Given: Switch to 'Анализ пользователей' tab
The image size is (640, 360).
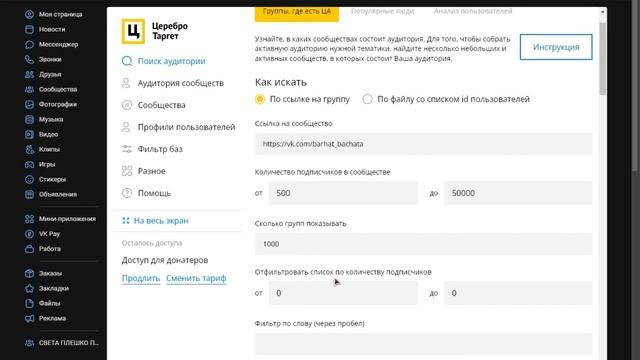Looking at the screenshot, I should click(x=473, y=11).
